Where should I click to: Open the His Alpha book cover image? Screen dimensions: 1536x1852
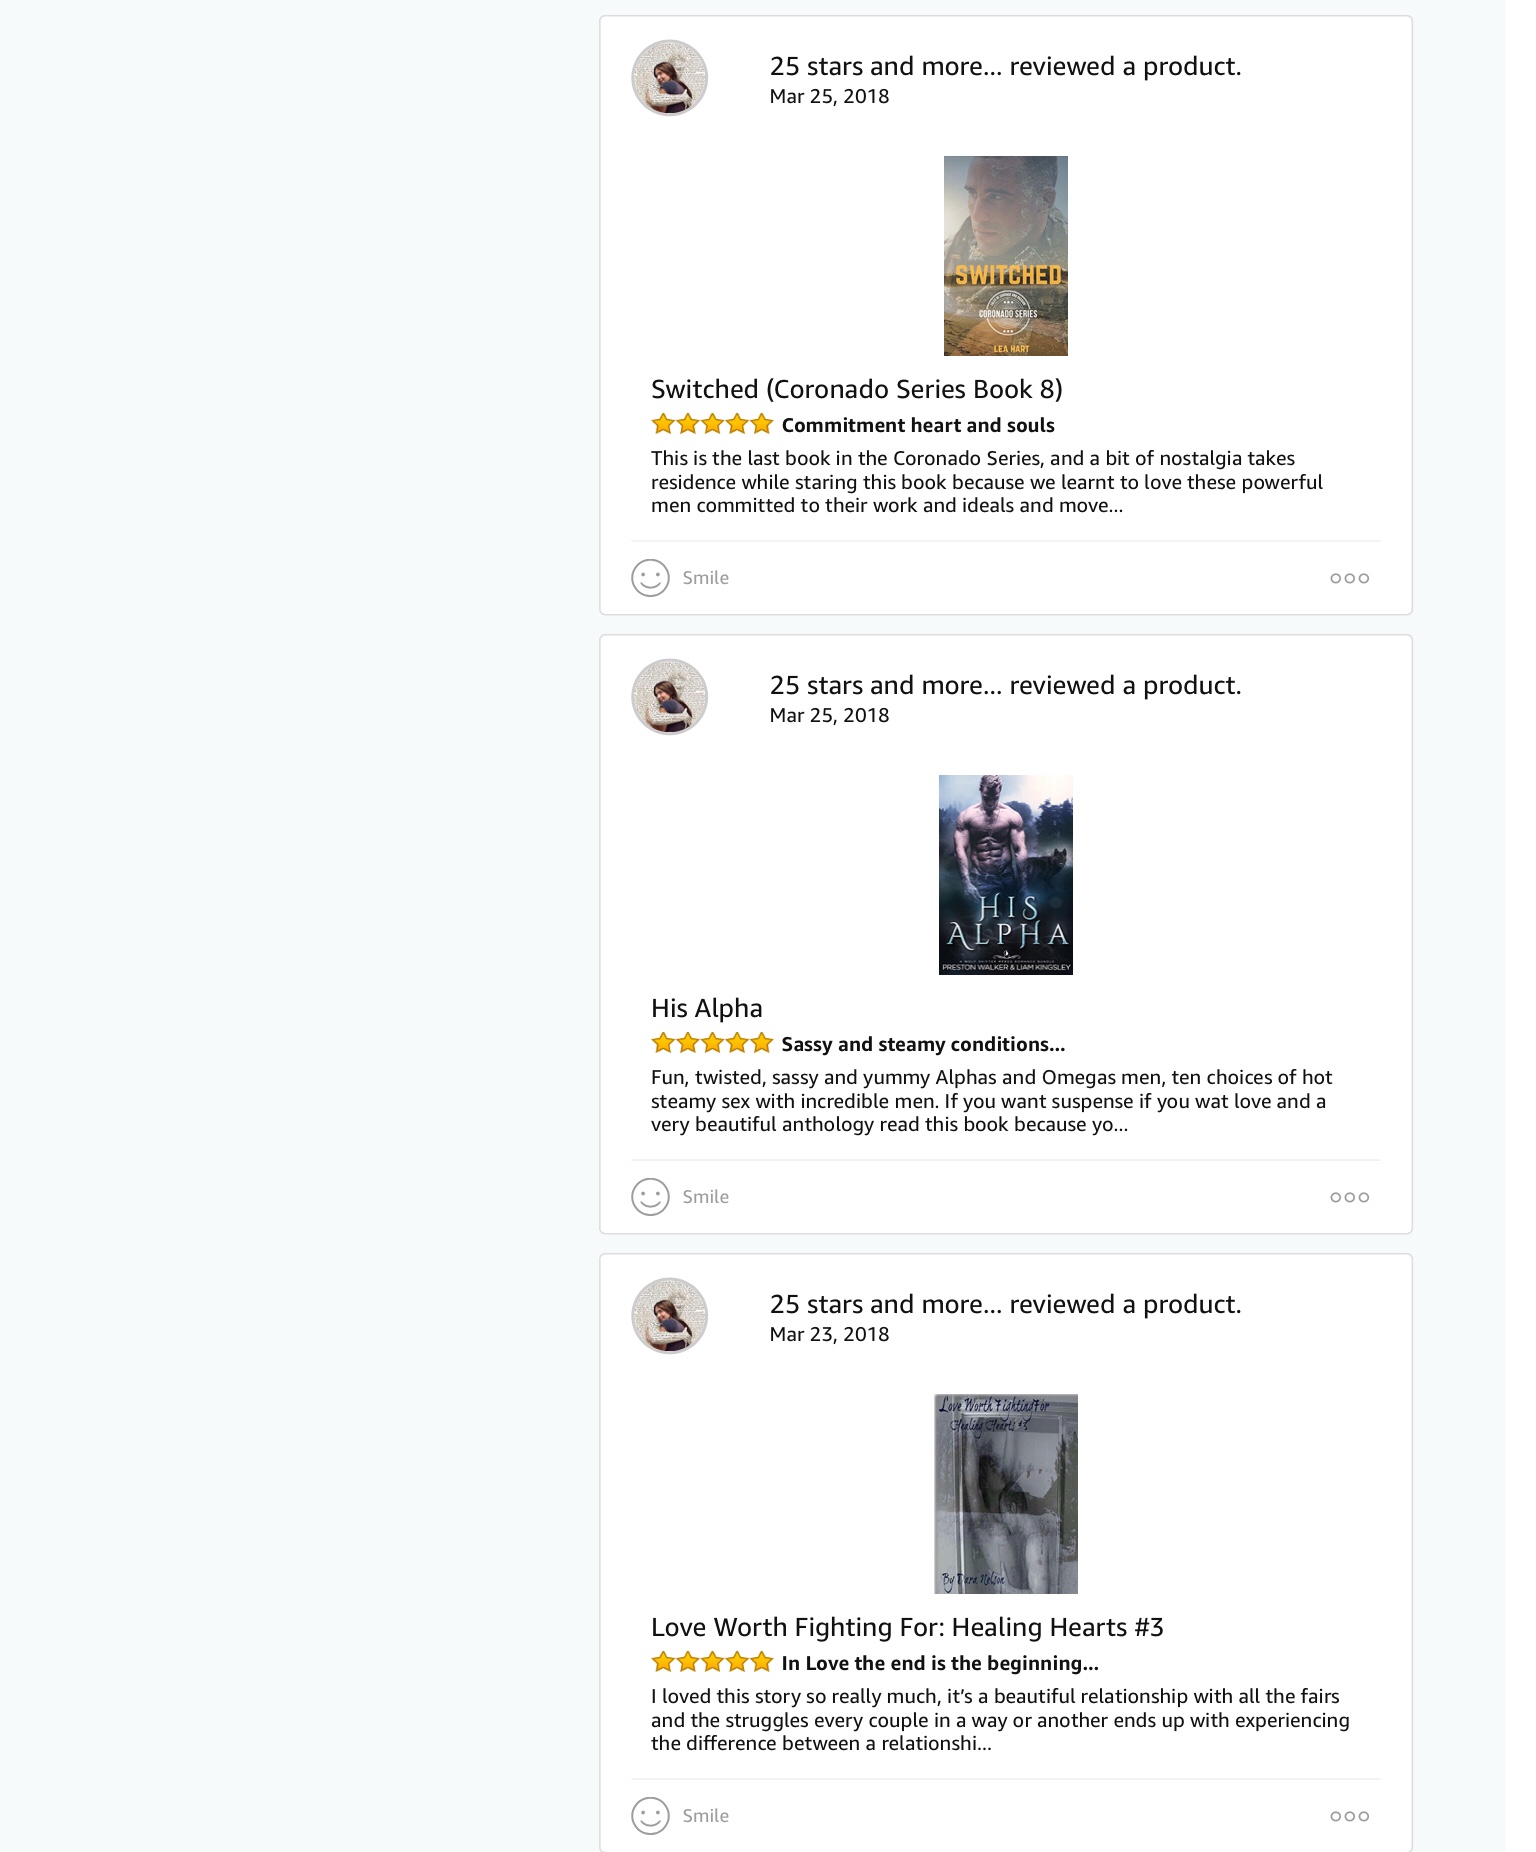pos(1005,875)
